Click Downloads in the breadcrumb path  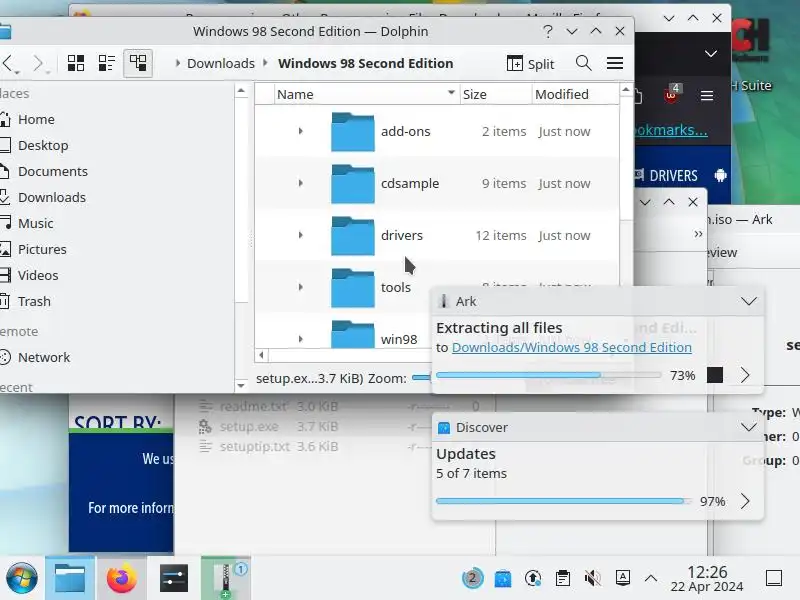click(x=220, y=63)
